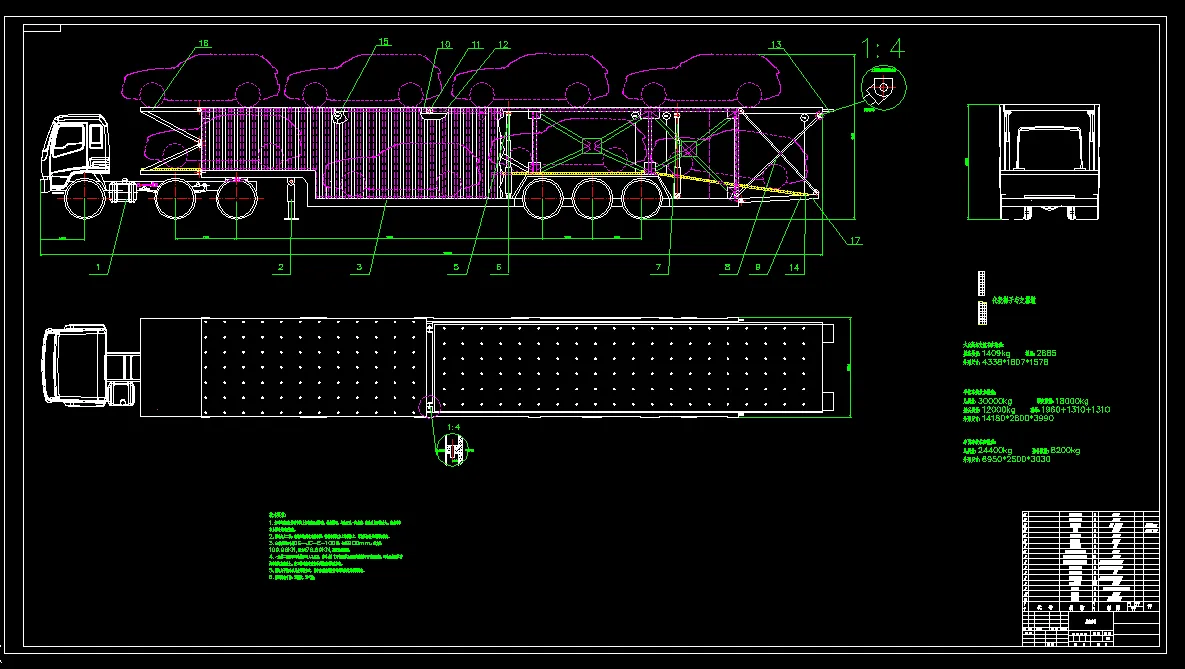Select the 18000kg value

1072,401
